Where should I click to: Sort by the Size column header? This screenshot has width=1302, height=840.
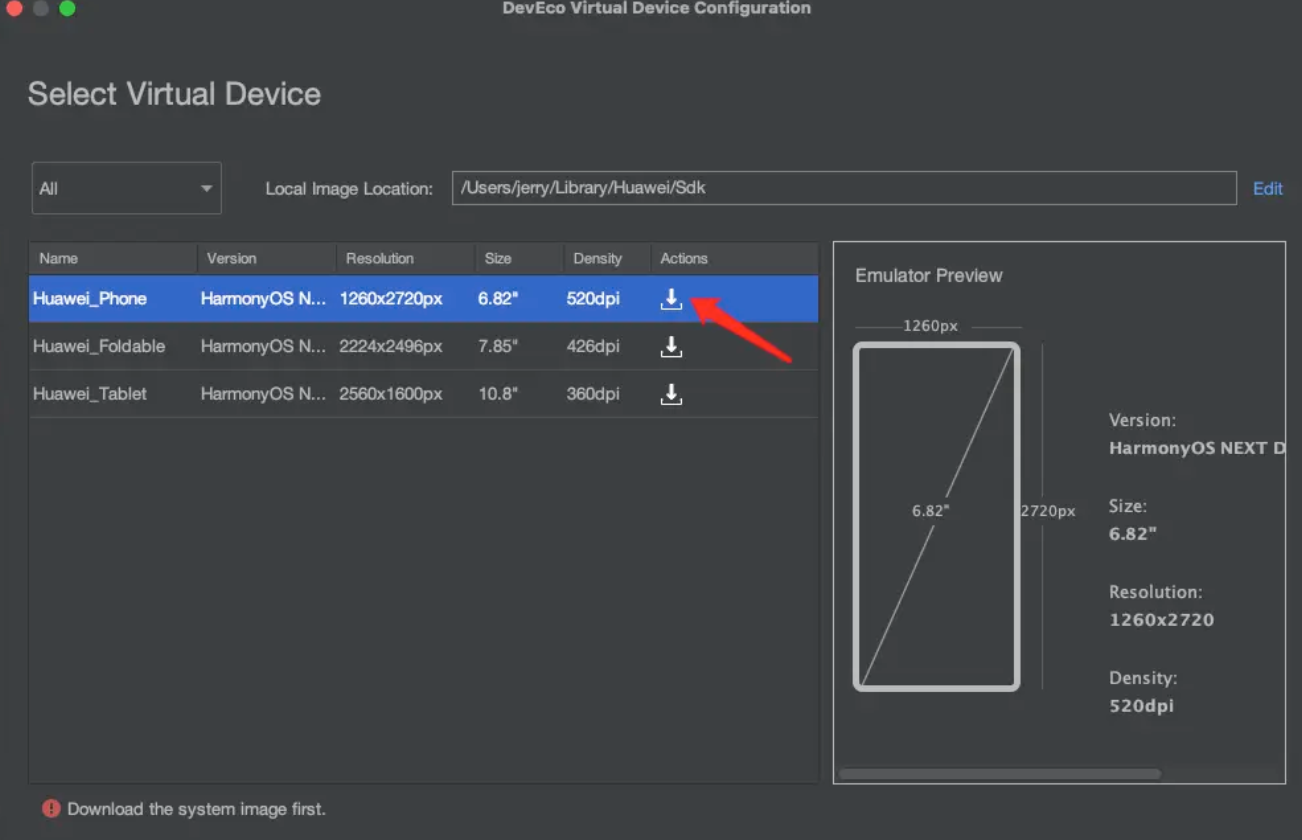519,258
